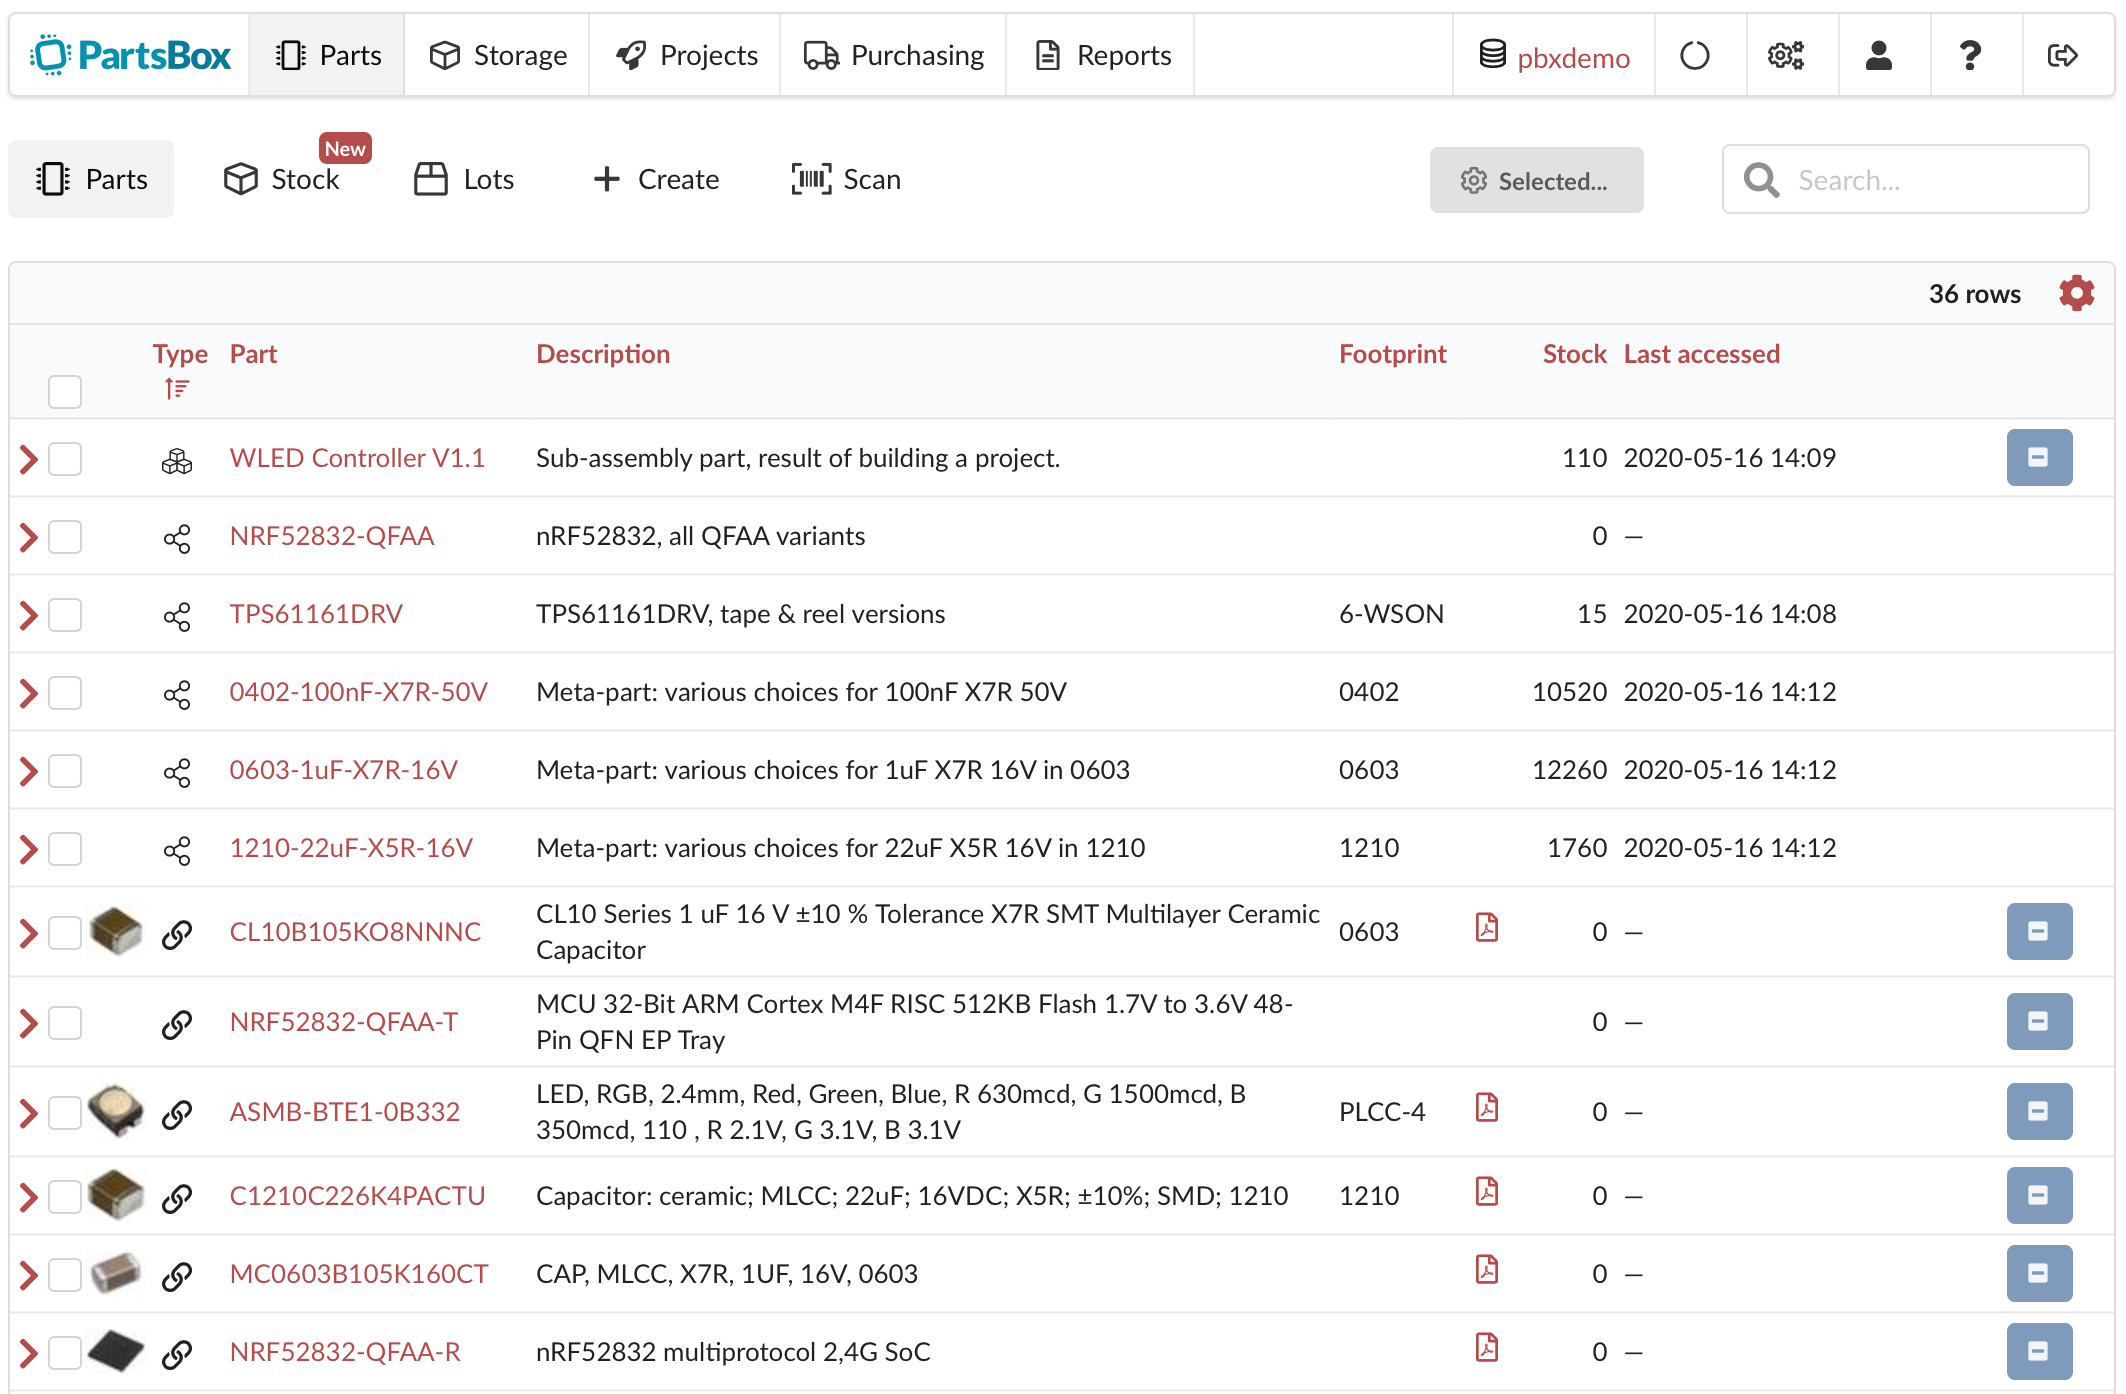Click the settings gear icon in table header
The height and width of the screenshot is (1394, 2126).
pyautogui.click(x=2078, y=291)
